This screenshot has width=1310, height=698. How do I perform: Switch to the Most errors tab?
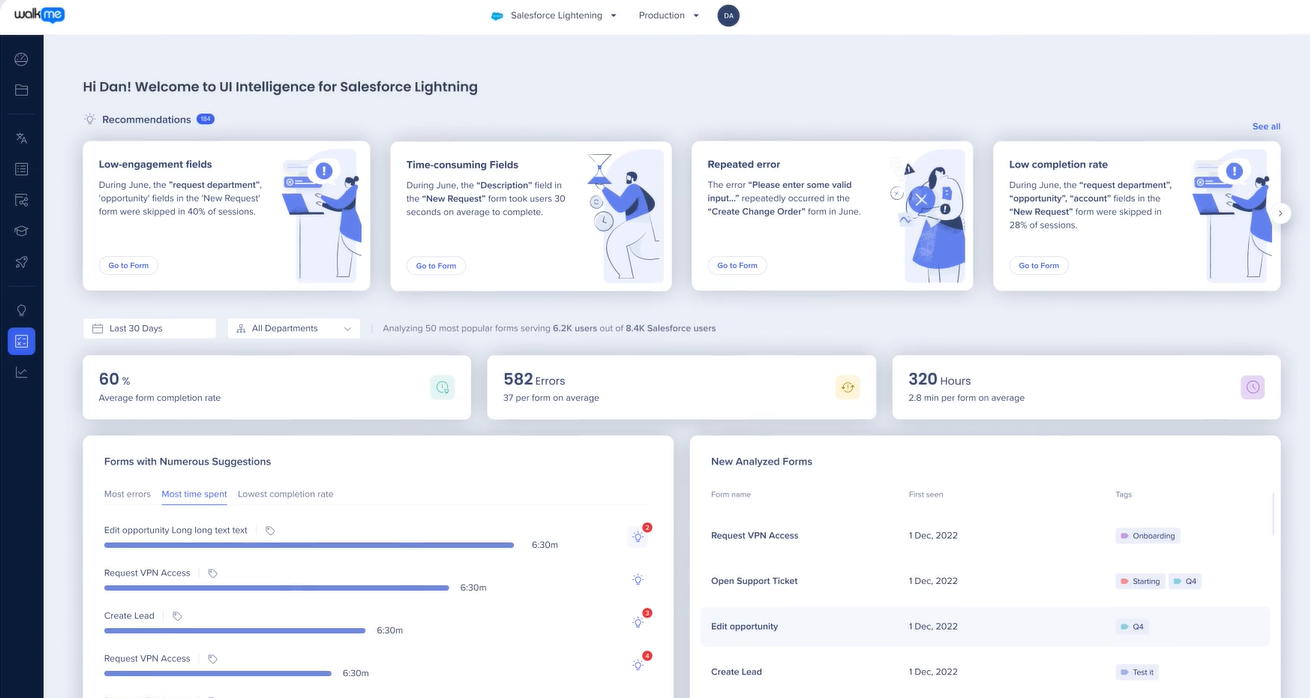pyautogui.click(x=127, y=494)
